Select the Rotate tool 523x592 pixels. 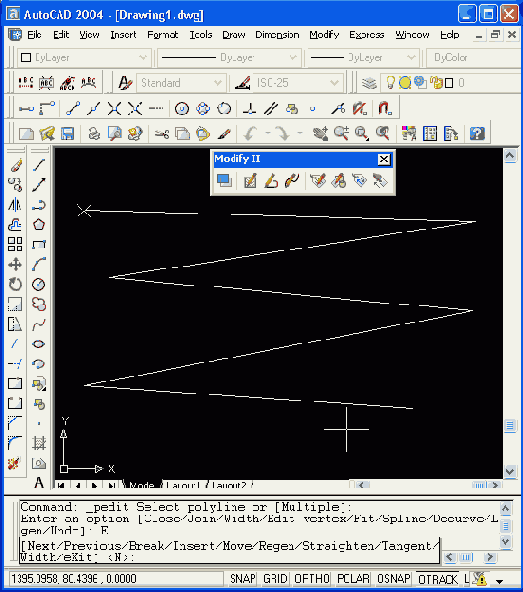[x=15, y=284]
